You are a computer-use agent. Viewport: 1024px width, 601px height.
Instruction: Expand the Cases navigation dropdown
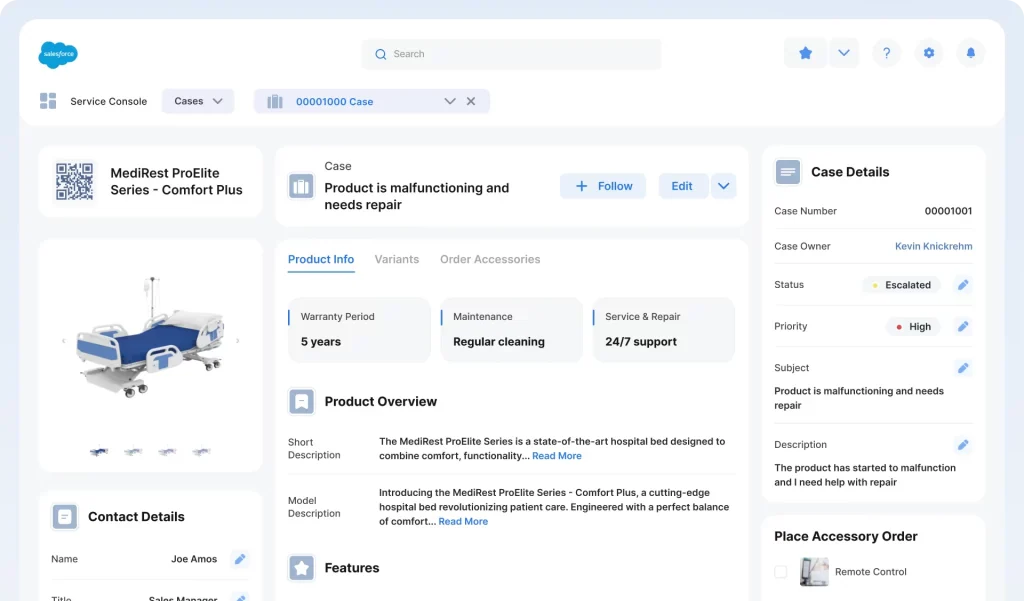pyautogui.click(x=198, y=101)
